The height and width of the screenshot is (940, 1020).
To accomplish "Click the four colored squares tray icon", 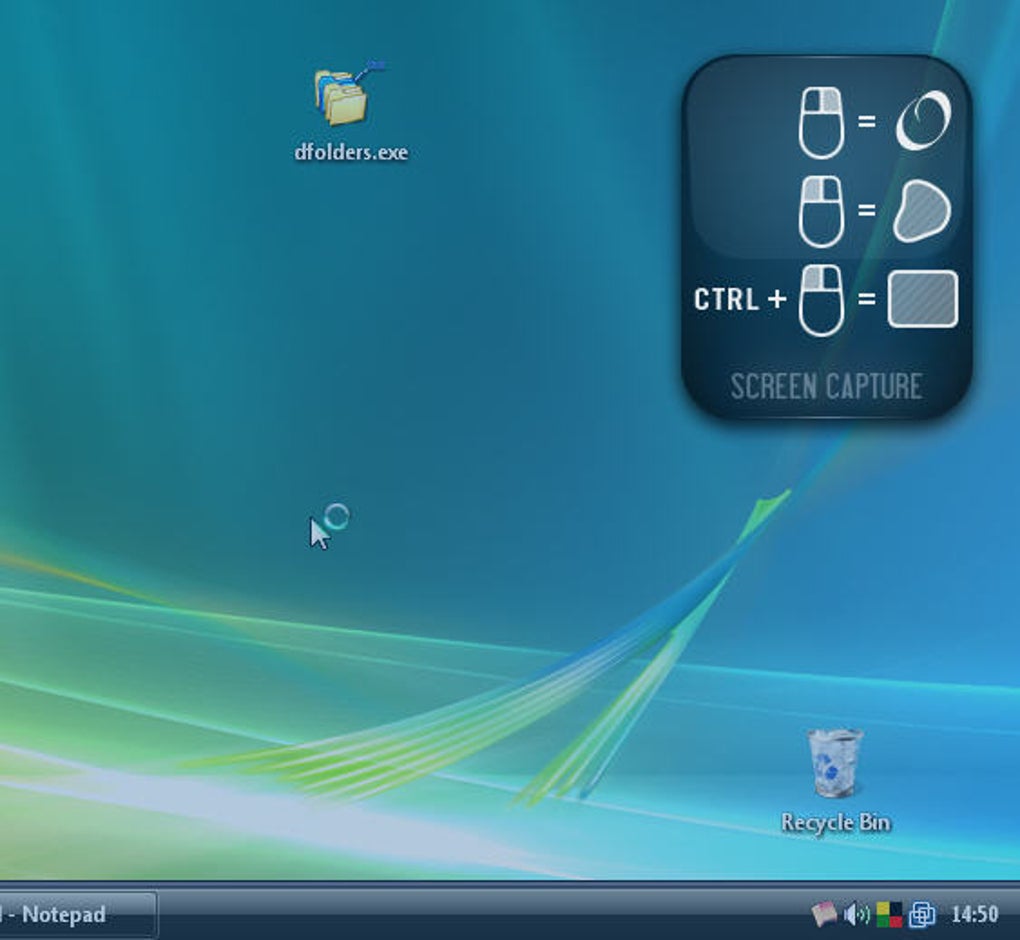I will tap(888, 914).
